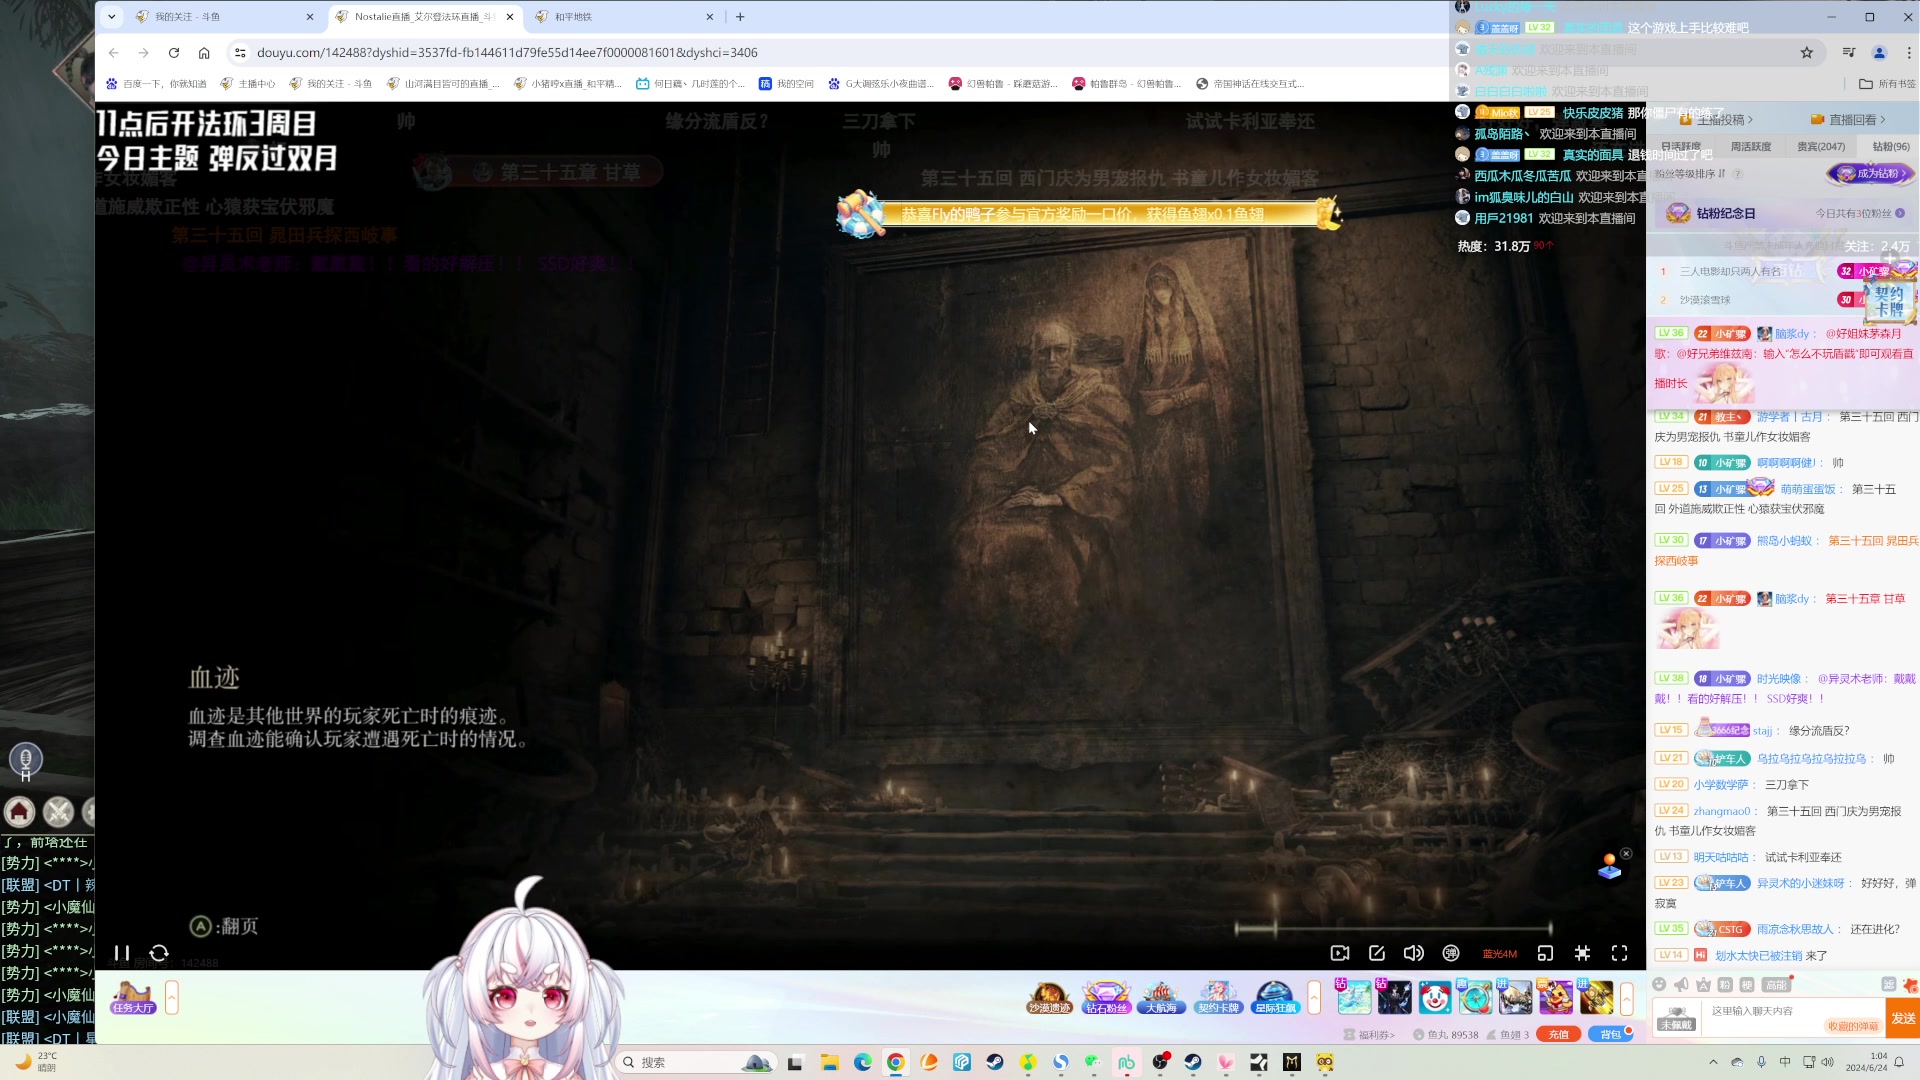1920x1080 pixels.
Task: Select the clown face gift
Action: [1434, 997]
